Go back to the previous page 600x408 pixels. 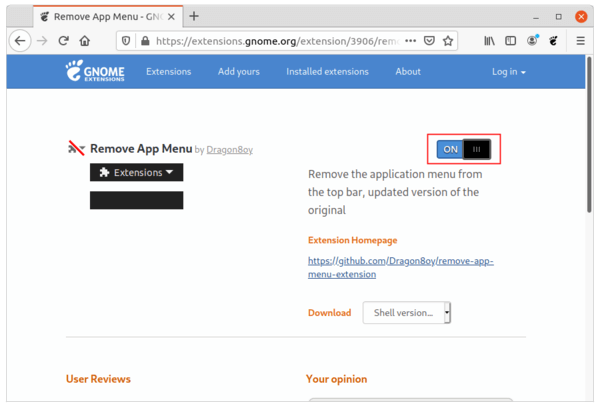(x=20, y=41)
